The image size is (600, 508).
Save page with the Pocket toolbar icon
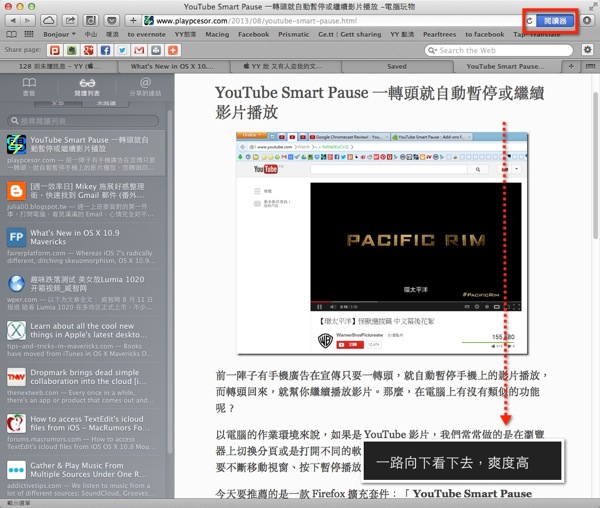(112, 20)
